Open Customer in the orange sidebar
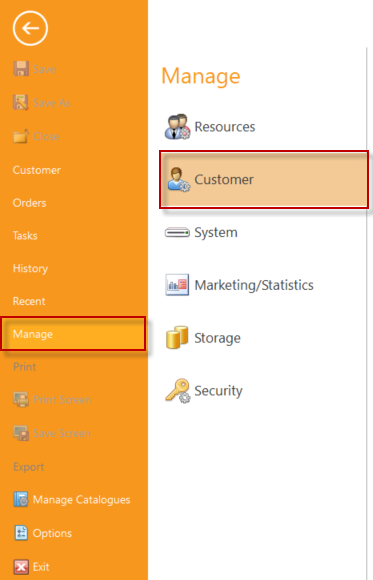373x580 pixels. [x=37, y=170]
